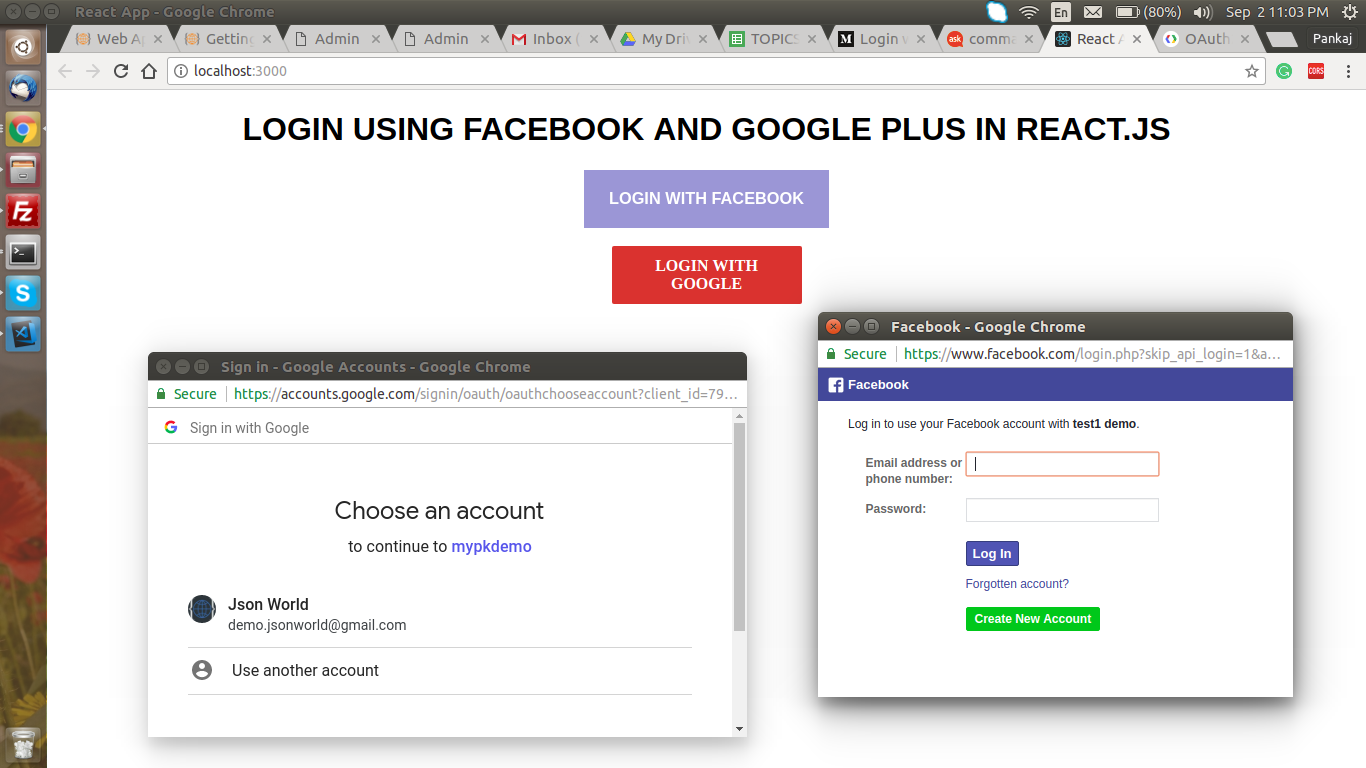The width and height of the screenshot is (1366, 768).
Task: Switch to the My Drive tab
Action: pyautogui.click(x=664, y=39)
